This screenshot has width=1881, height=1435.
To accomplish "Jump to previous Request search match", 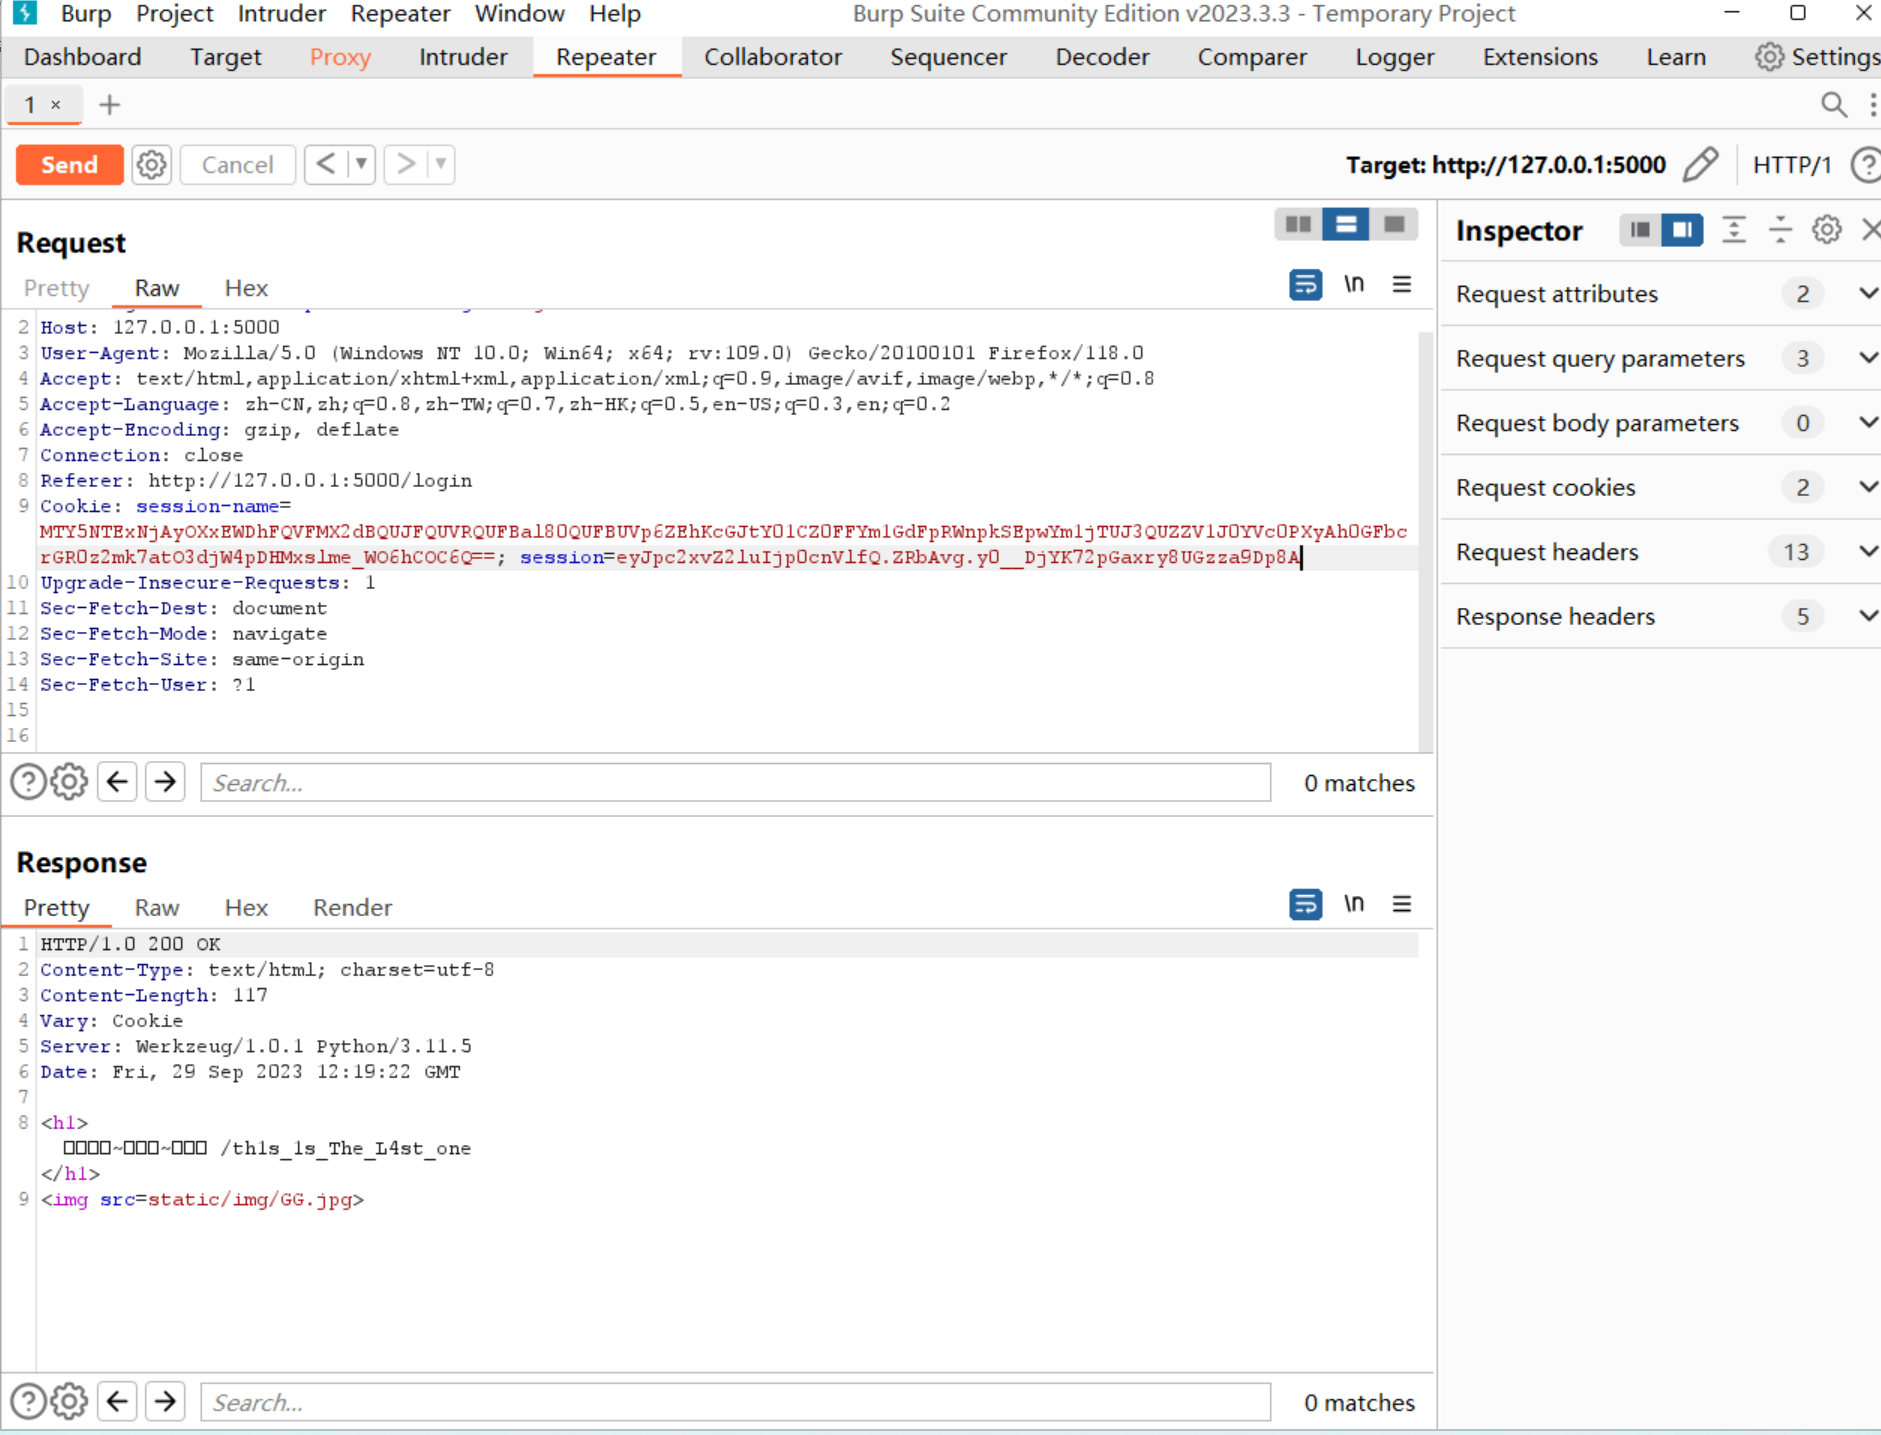I will (x=117, y=782).
